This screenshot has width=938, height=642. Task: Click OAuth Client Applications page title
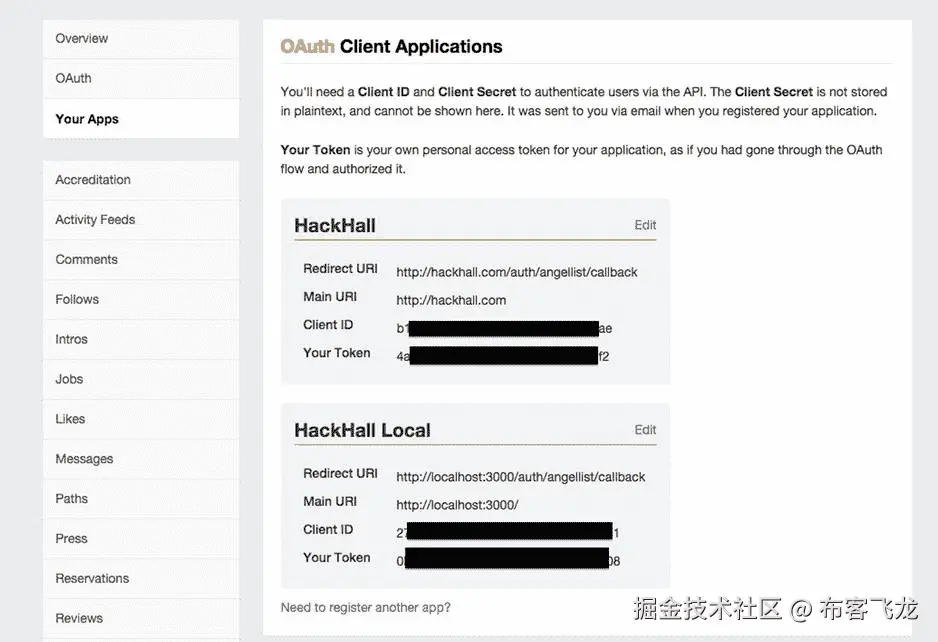[391, 47]
